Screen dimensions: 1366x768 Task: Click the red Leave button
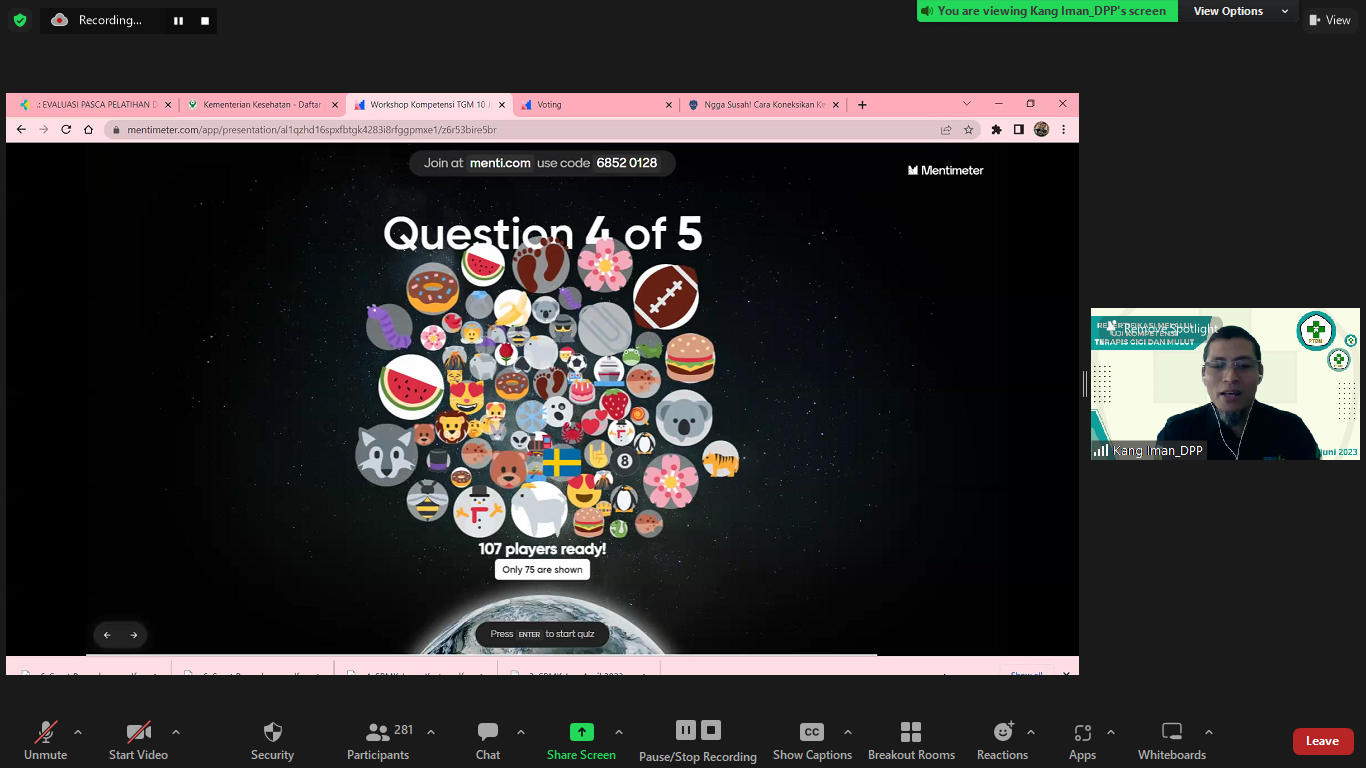pos(1322,741)
